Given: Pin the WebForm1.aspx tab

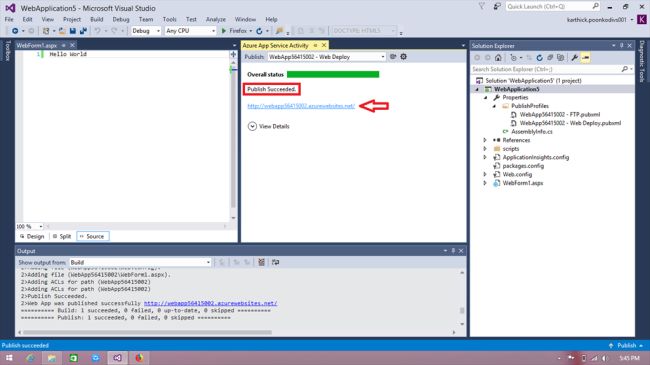Looking at the screenshot, I should [x=63, y=45].
